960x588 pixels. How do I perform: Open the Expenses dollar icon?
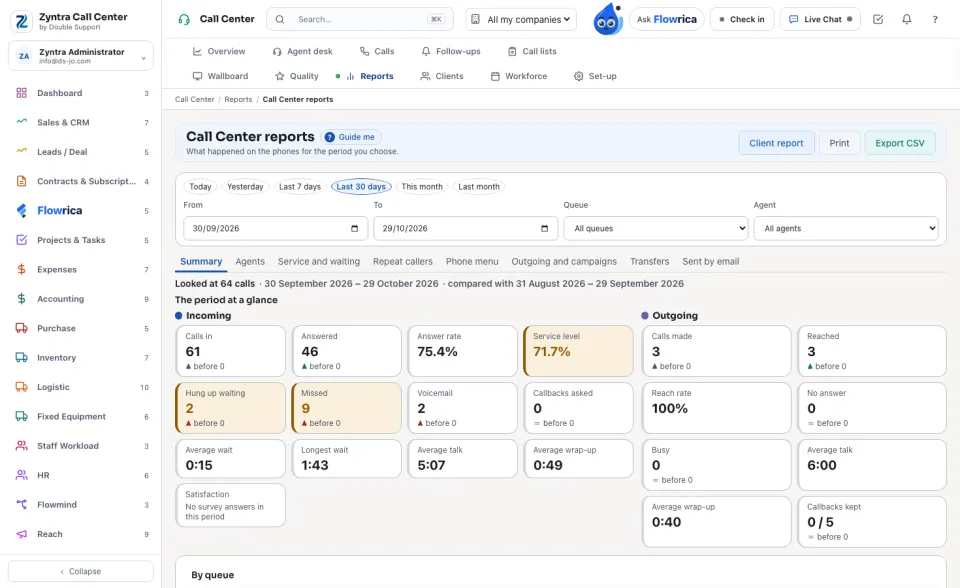pyautogui.click(x=21, y=269)
